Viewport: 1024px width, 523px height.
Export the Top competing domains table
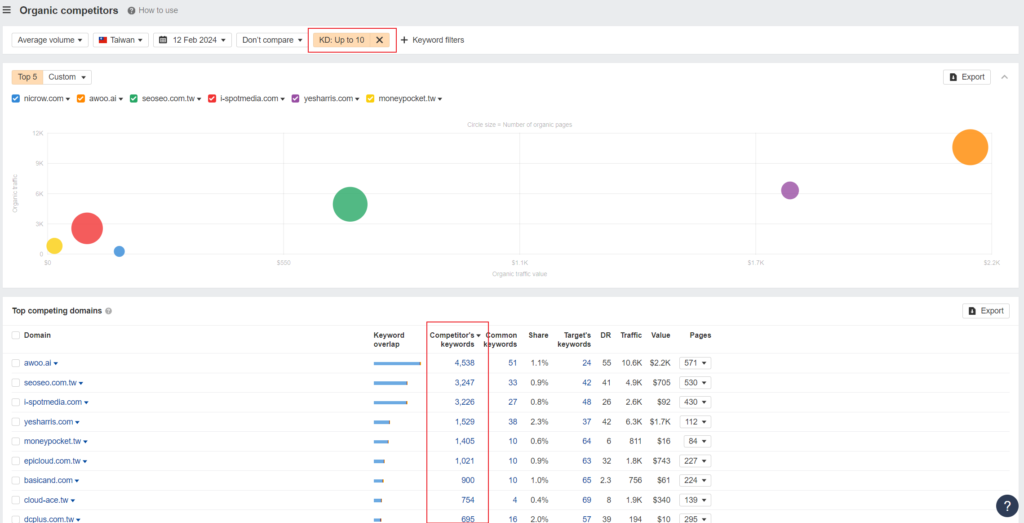(985, 311)
